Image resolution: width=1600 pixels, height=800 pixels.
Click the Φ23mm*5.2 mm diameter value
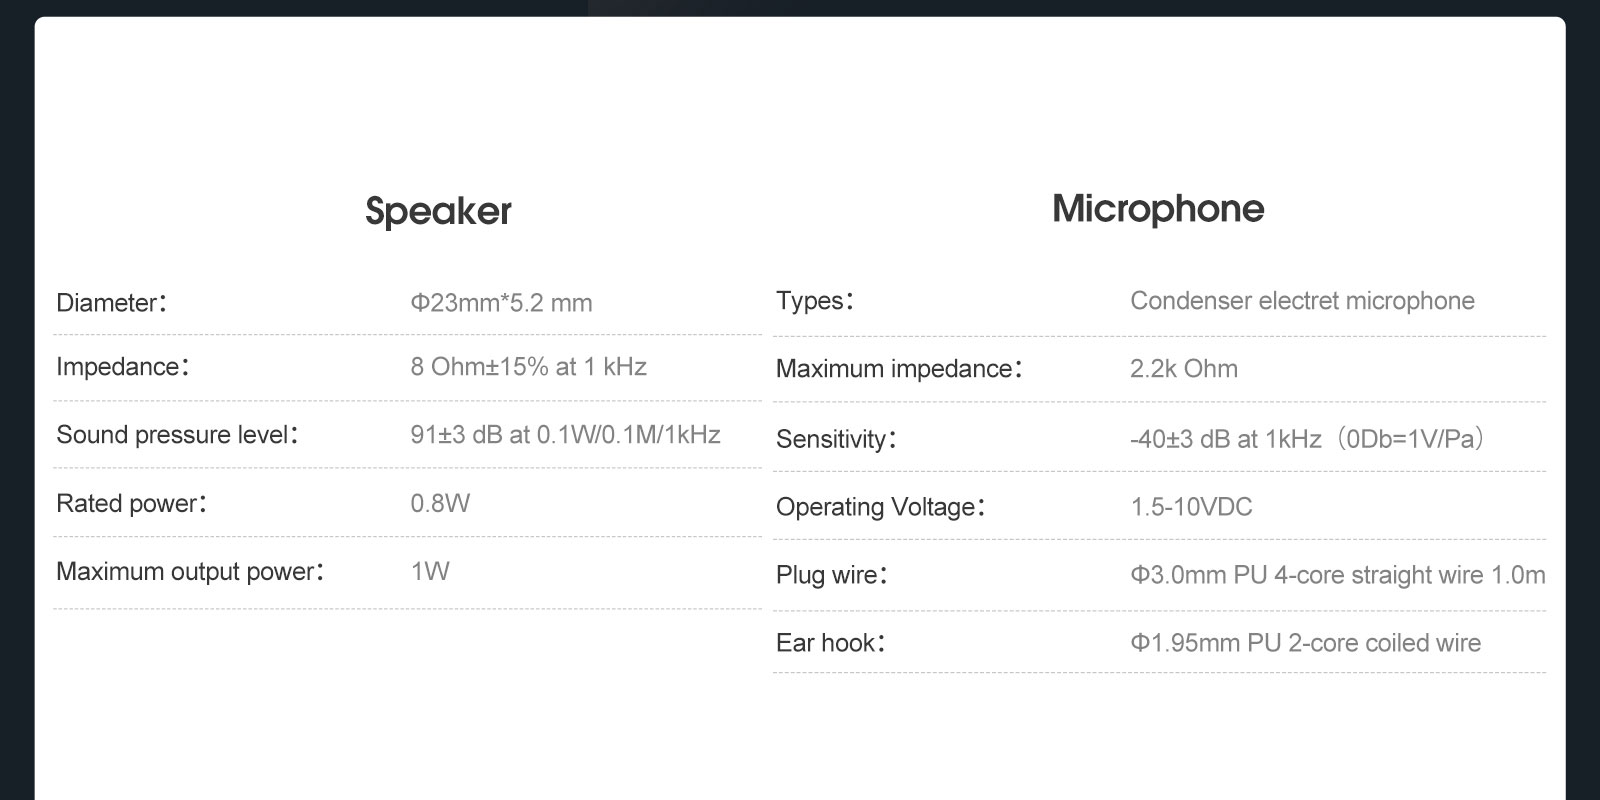tap(501, 303)
